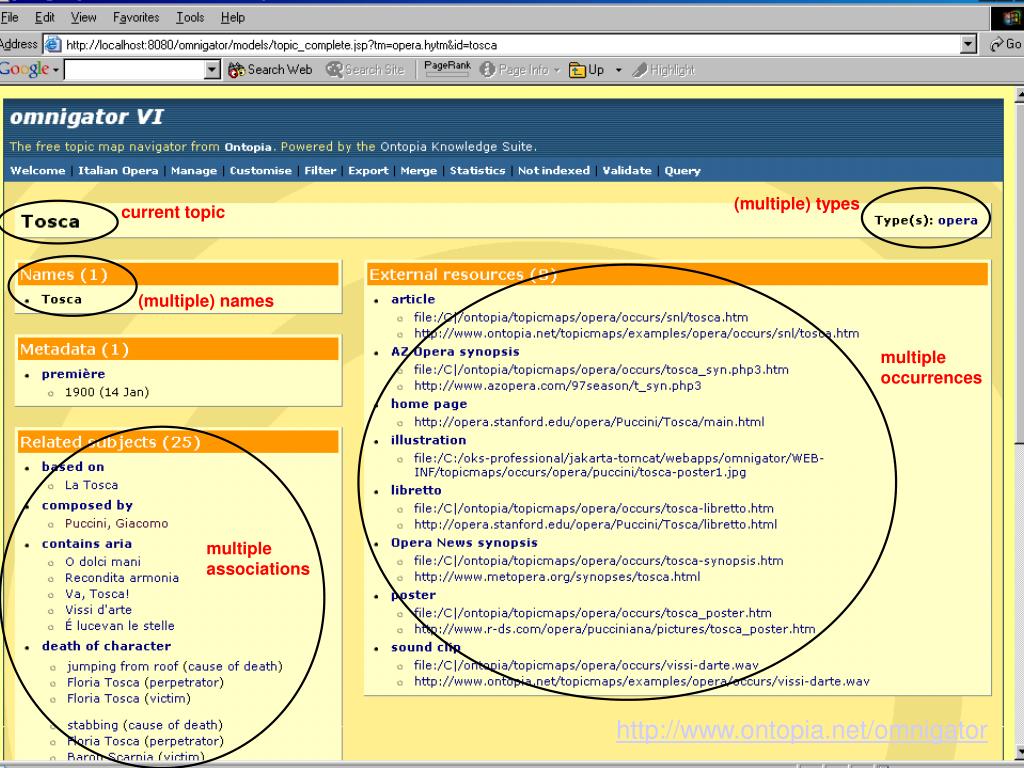
Task: Open the Filter link
Action: point(320,170)
